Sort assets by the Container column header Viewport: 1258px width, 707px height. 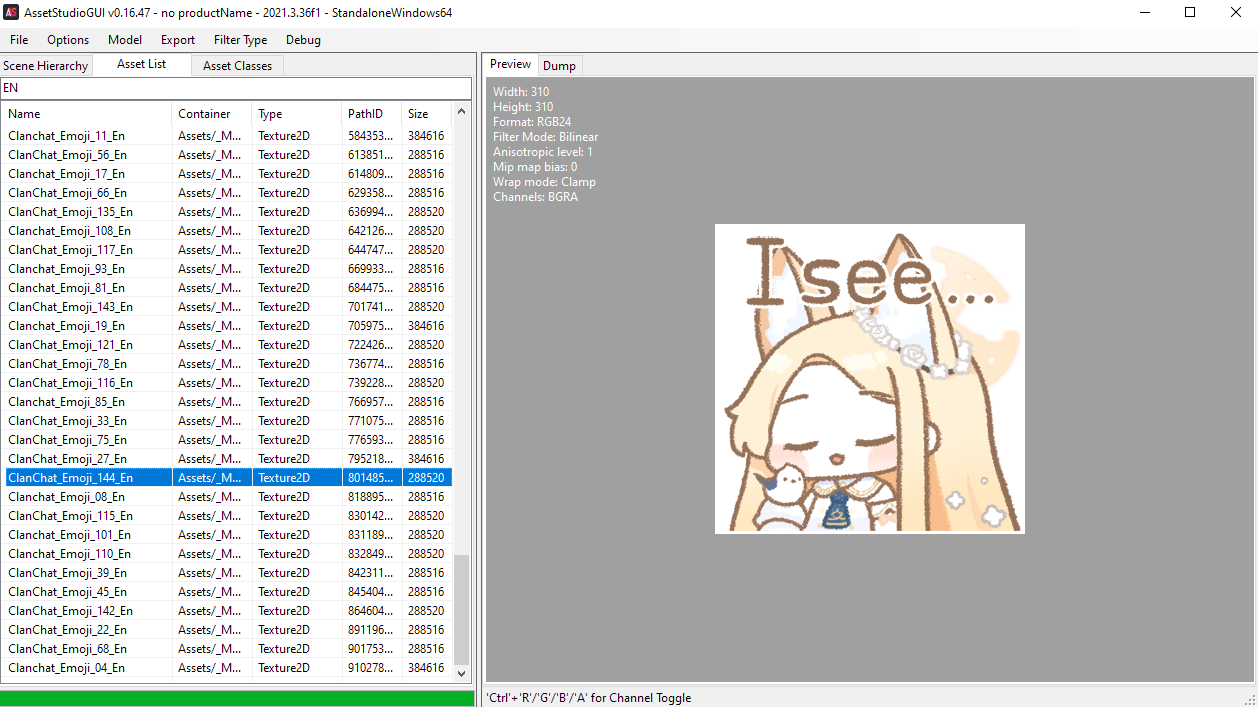[x=212, y=114]
